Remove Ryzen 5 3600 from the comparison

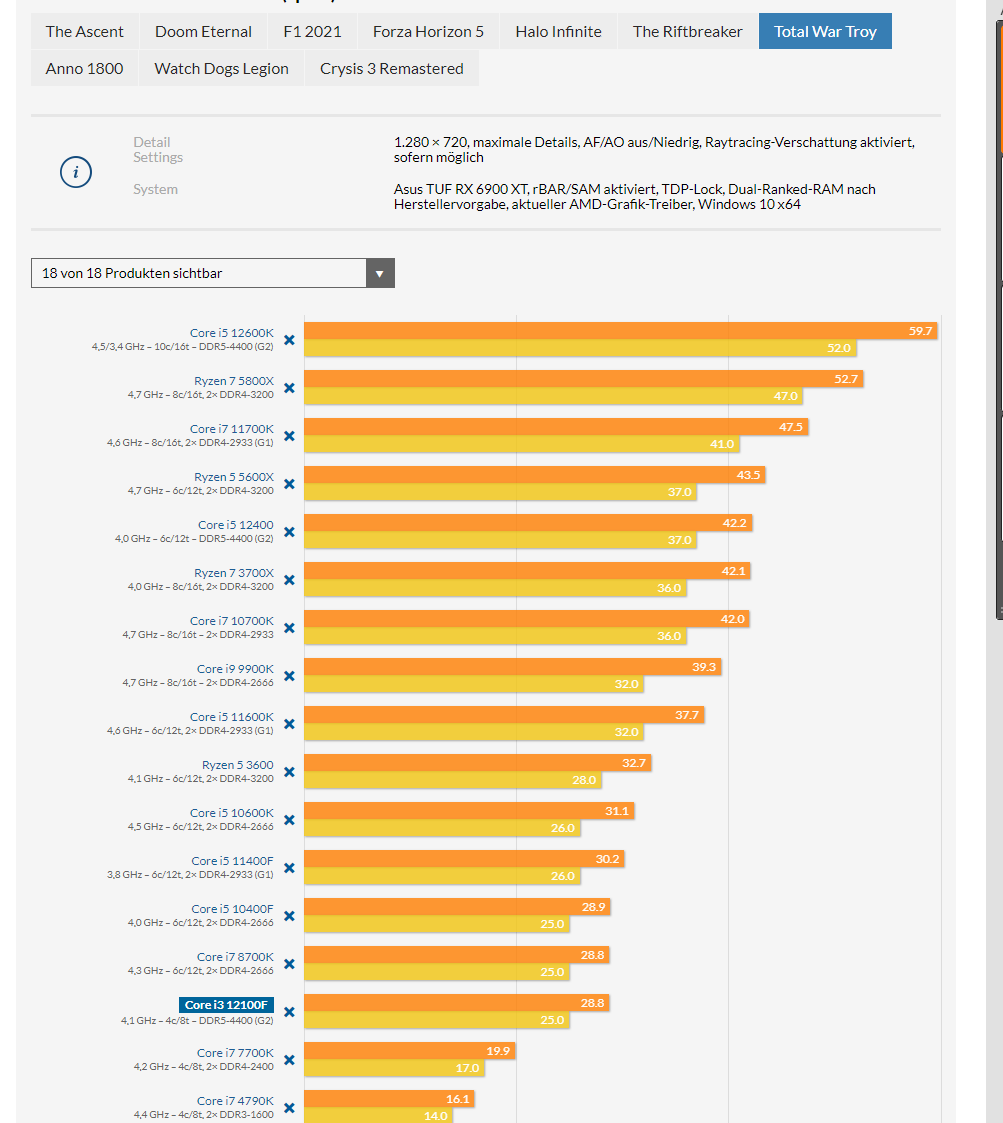tap(289, 772)
